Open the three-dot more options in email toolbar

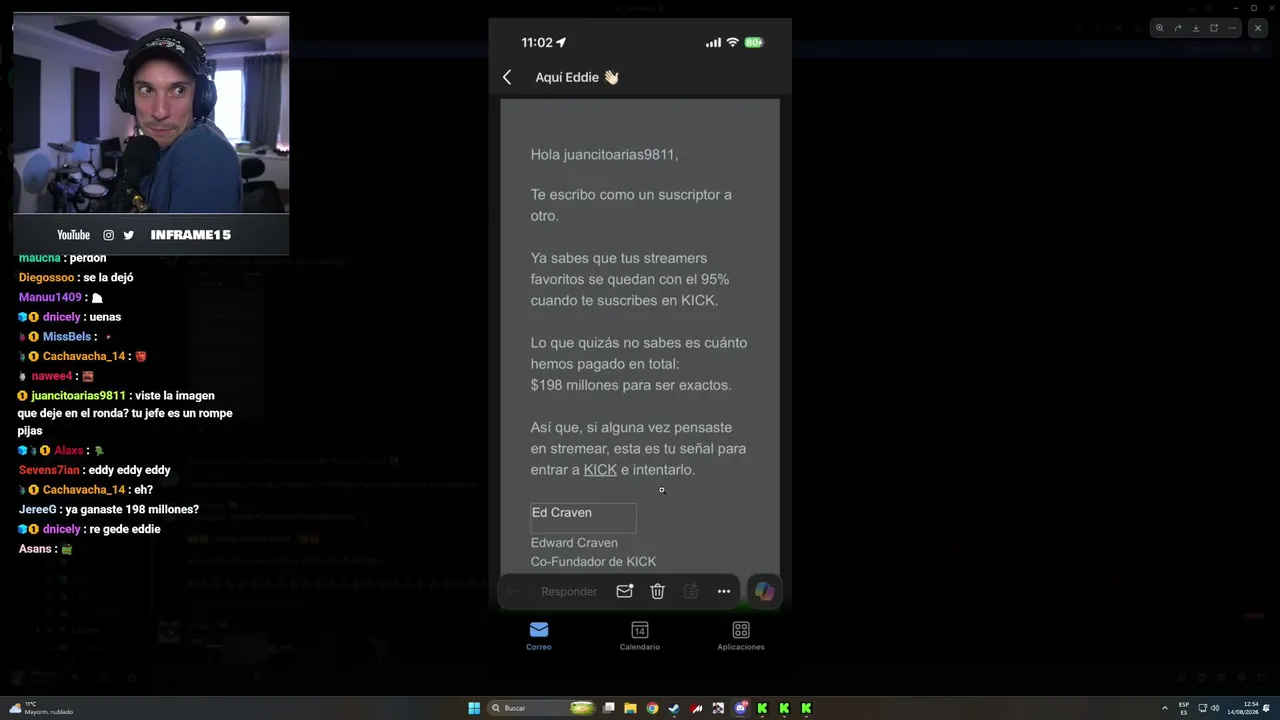point(724,591)
